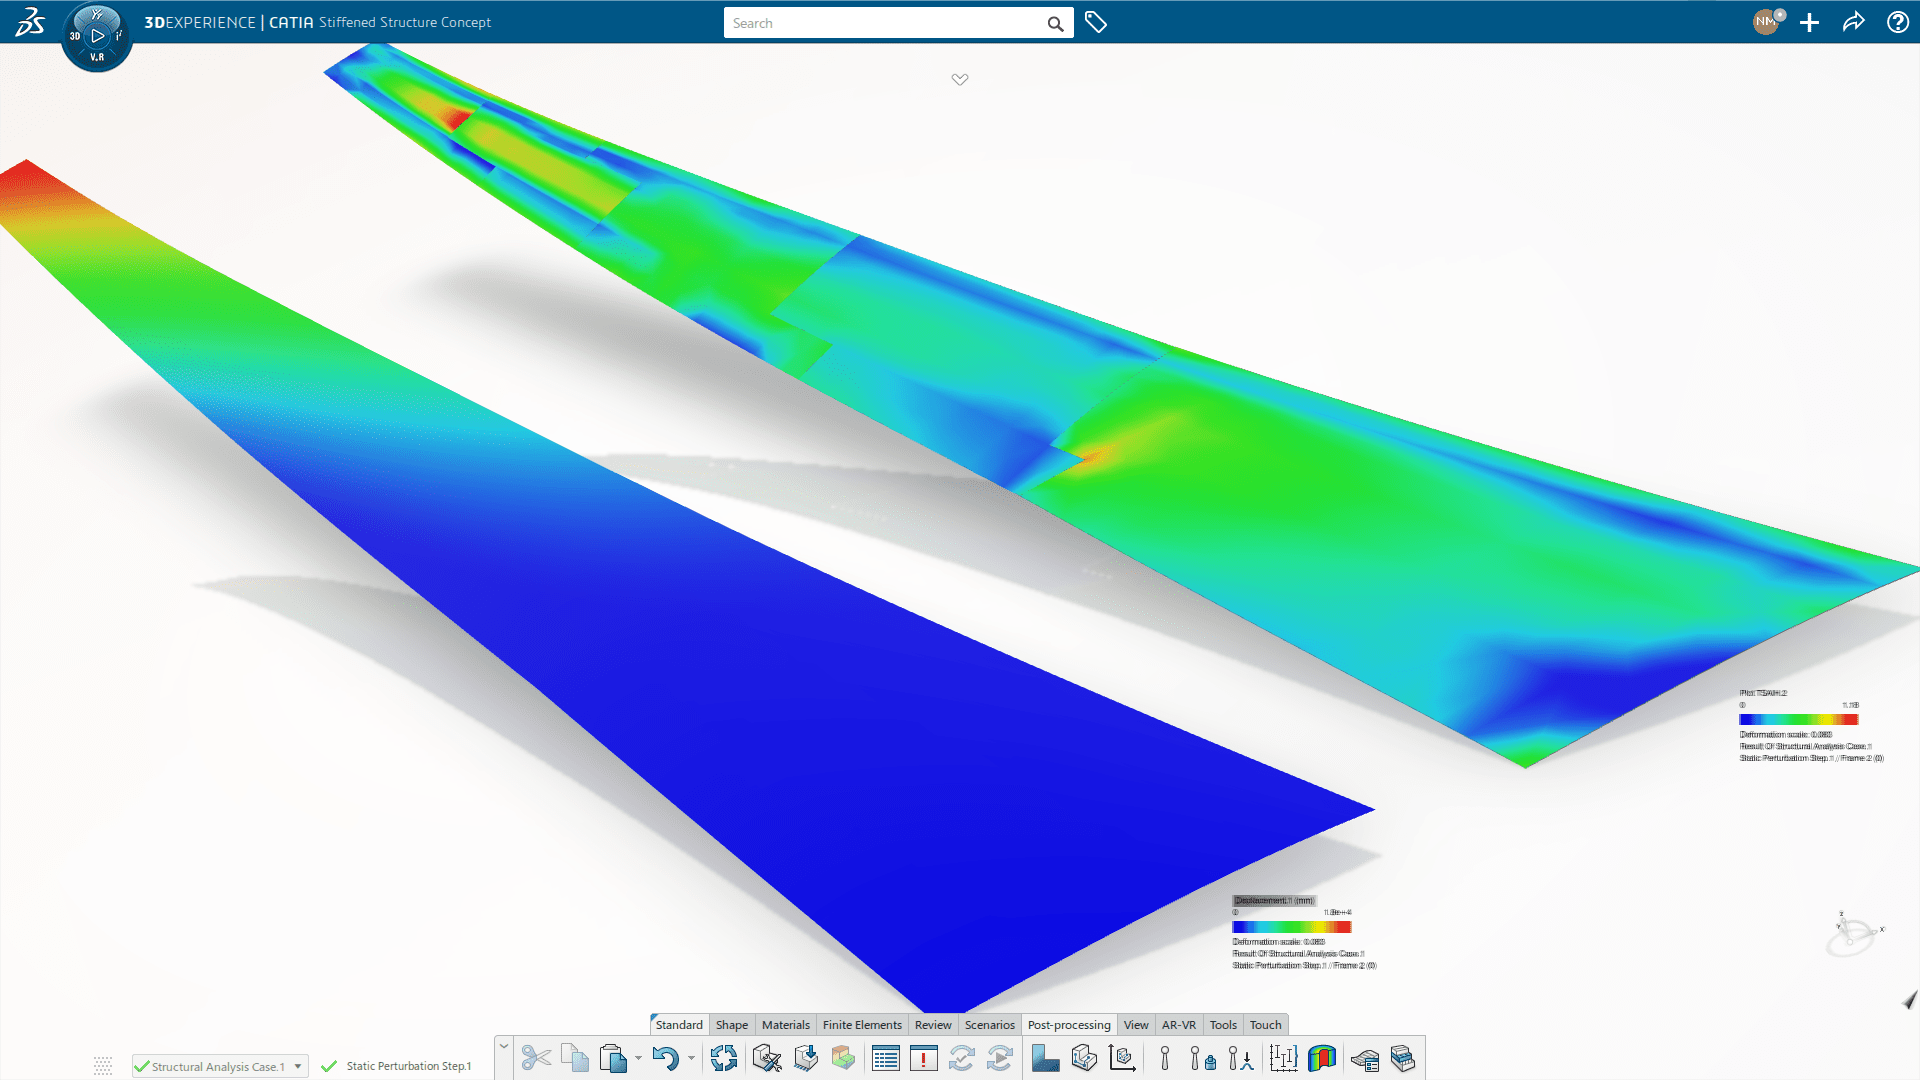This screenshot has width=1920, height=1080.
Task: Click the Undo arrow icon
Action: [x=665, y=1058]
